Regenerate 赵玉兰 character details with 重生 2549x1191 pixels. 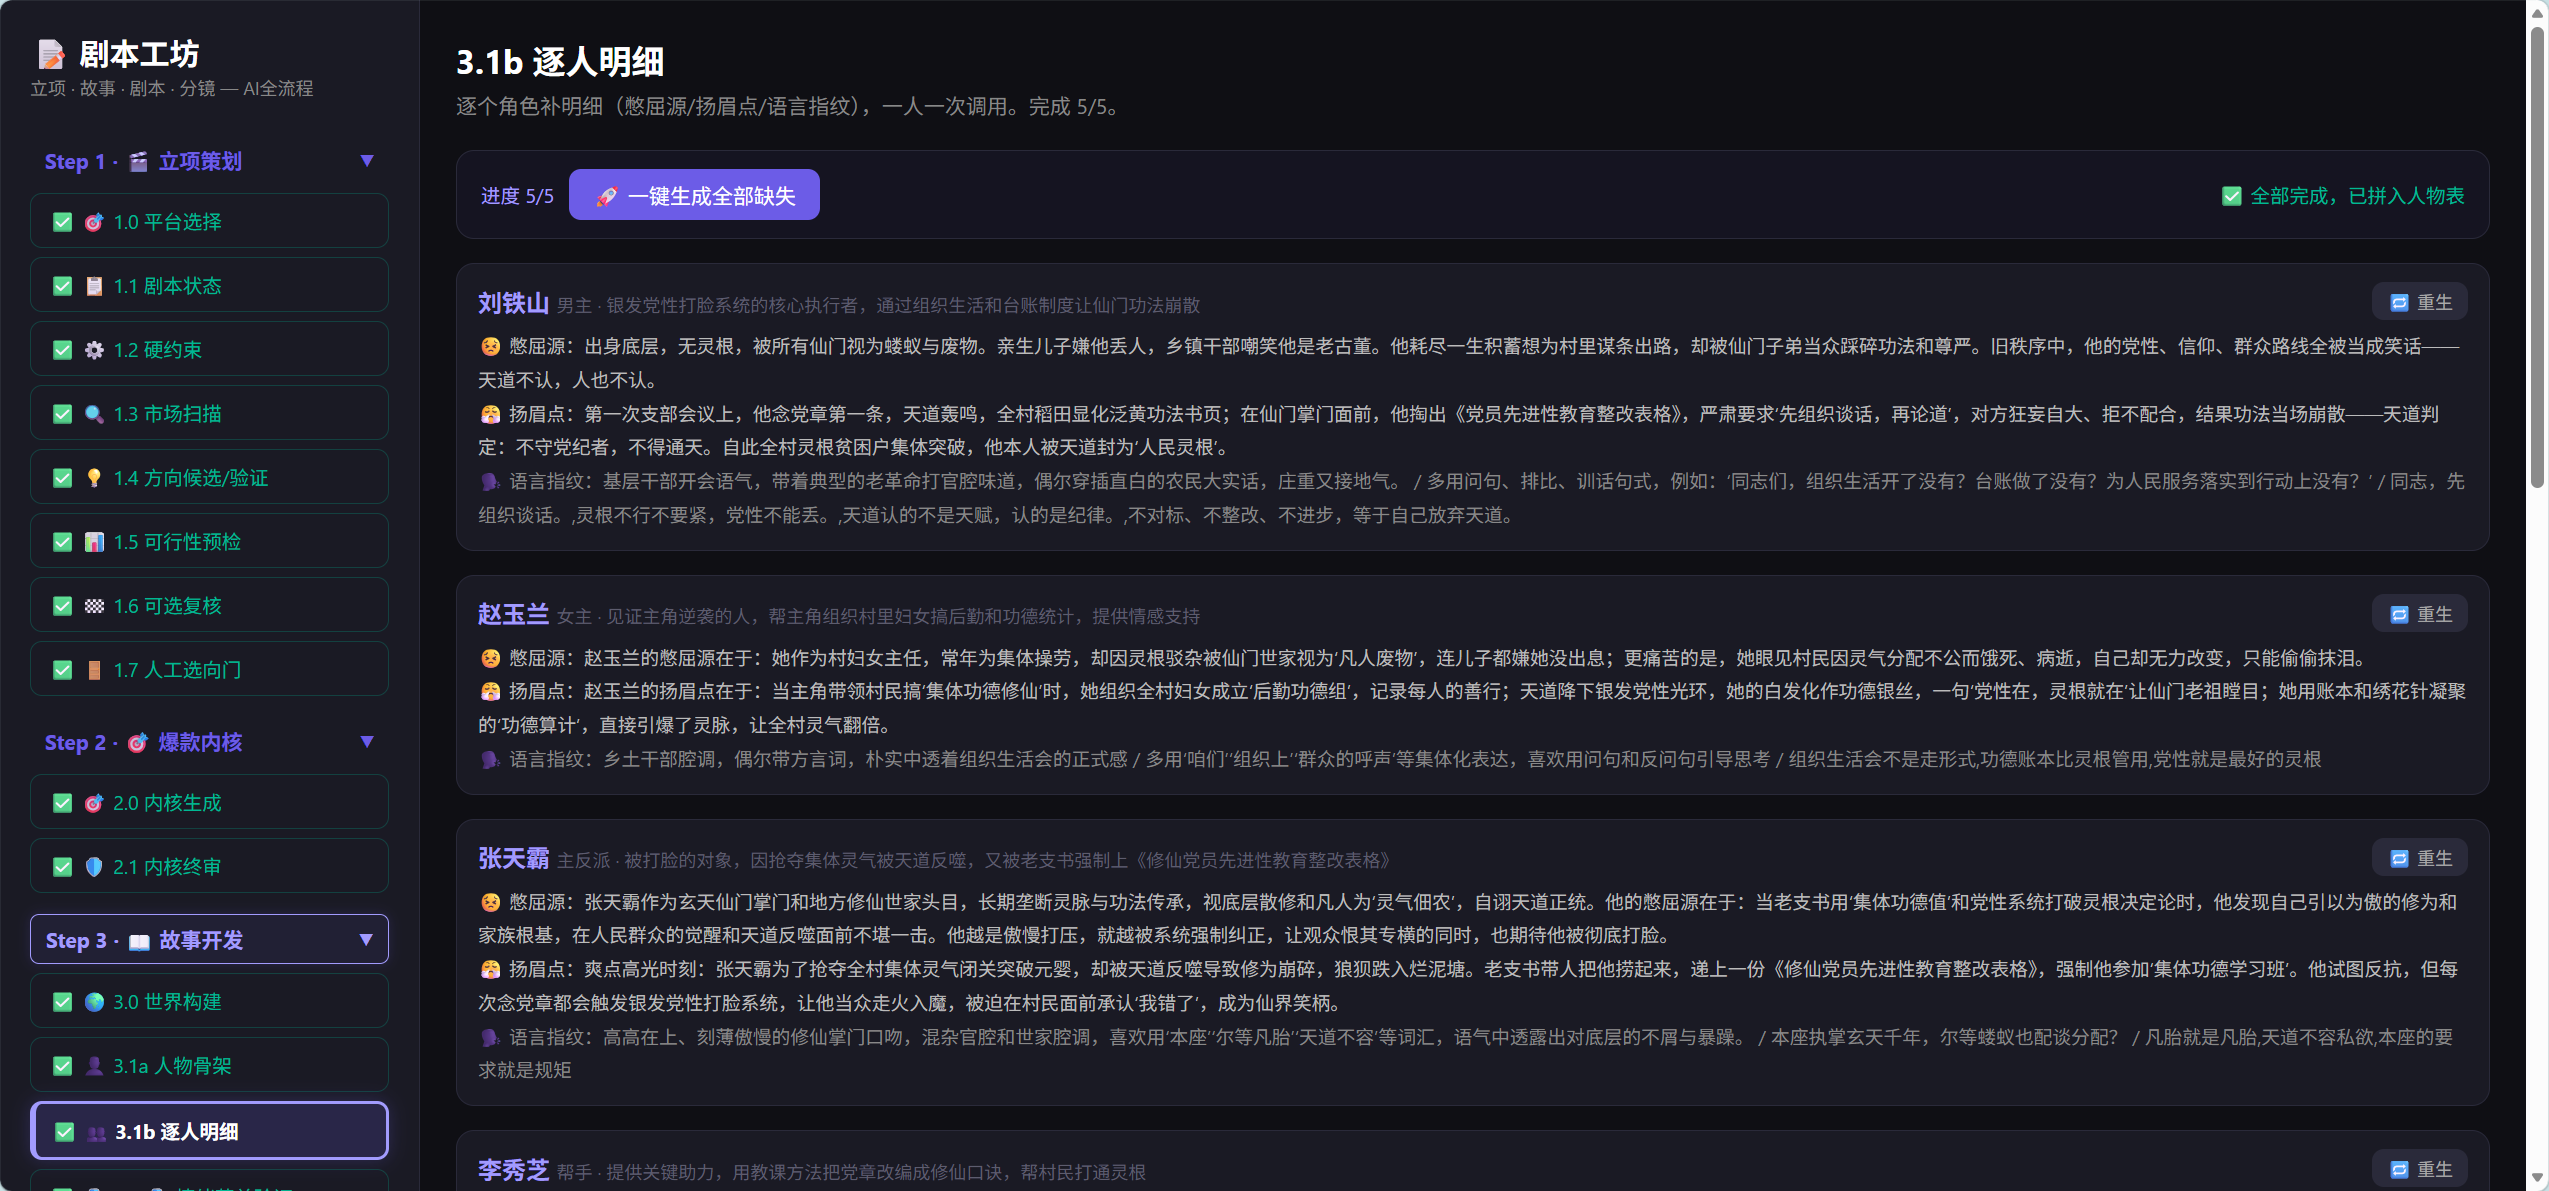click(x=2420, y=614)
